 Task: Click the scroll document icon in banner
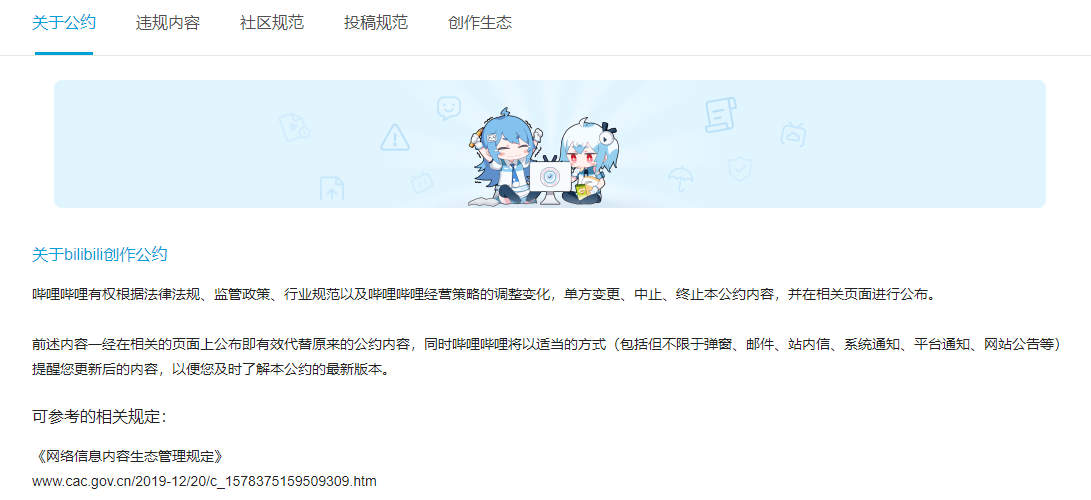click(720, 115)
